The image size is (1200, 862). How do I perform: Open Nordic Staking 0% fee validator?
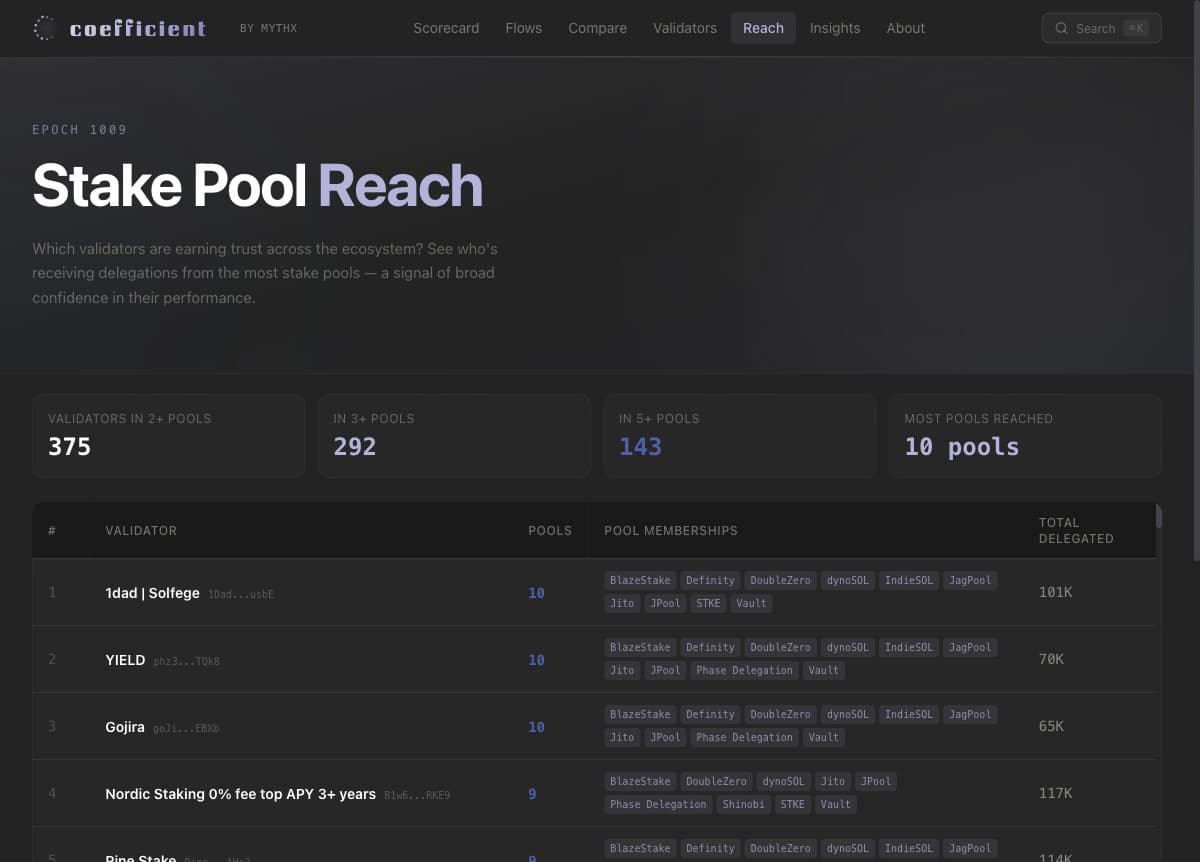pyautogui.click(x=240, y=794)
